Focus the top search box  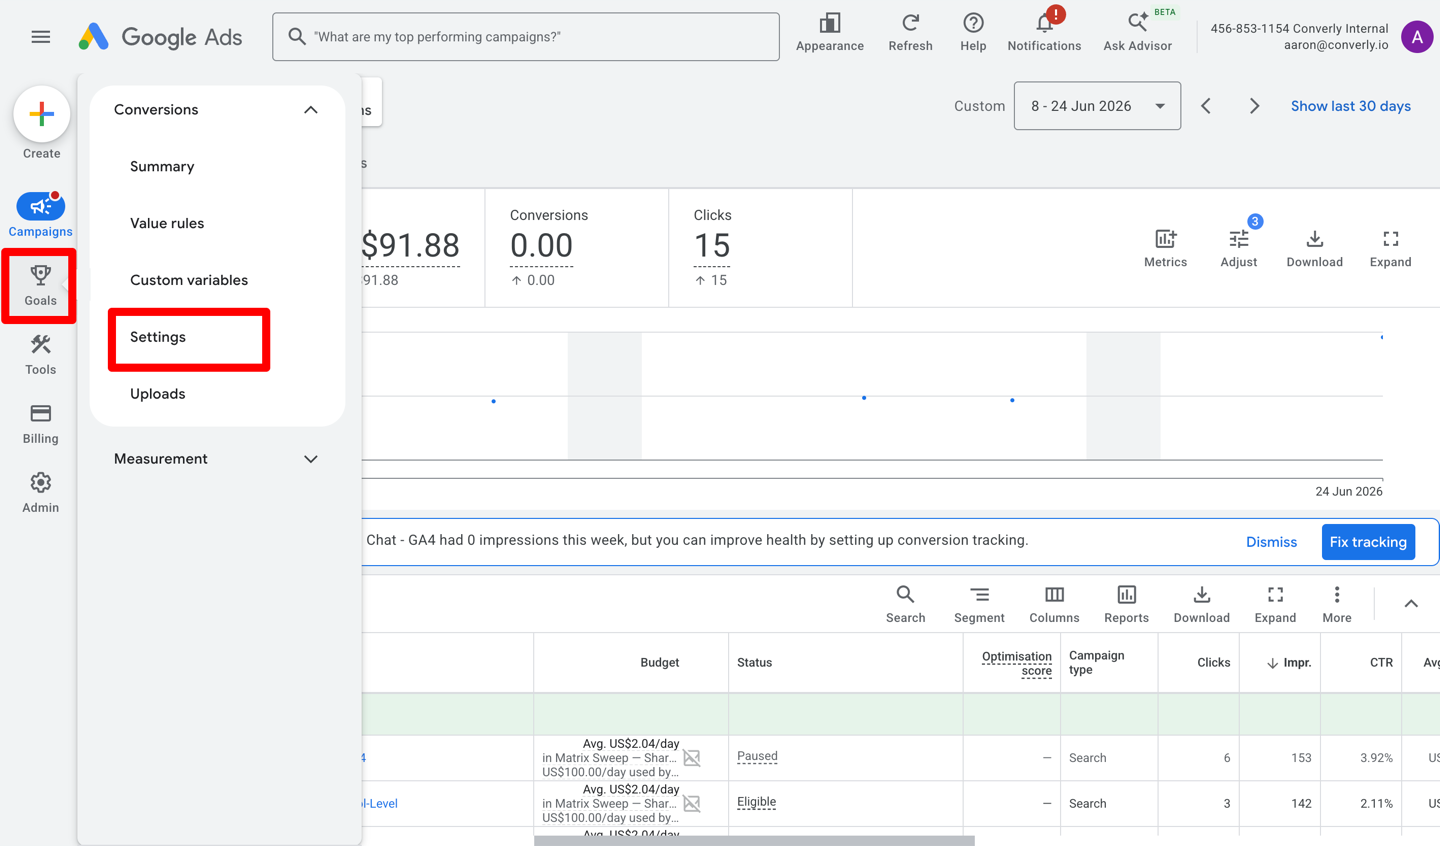point(526,37)
